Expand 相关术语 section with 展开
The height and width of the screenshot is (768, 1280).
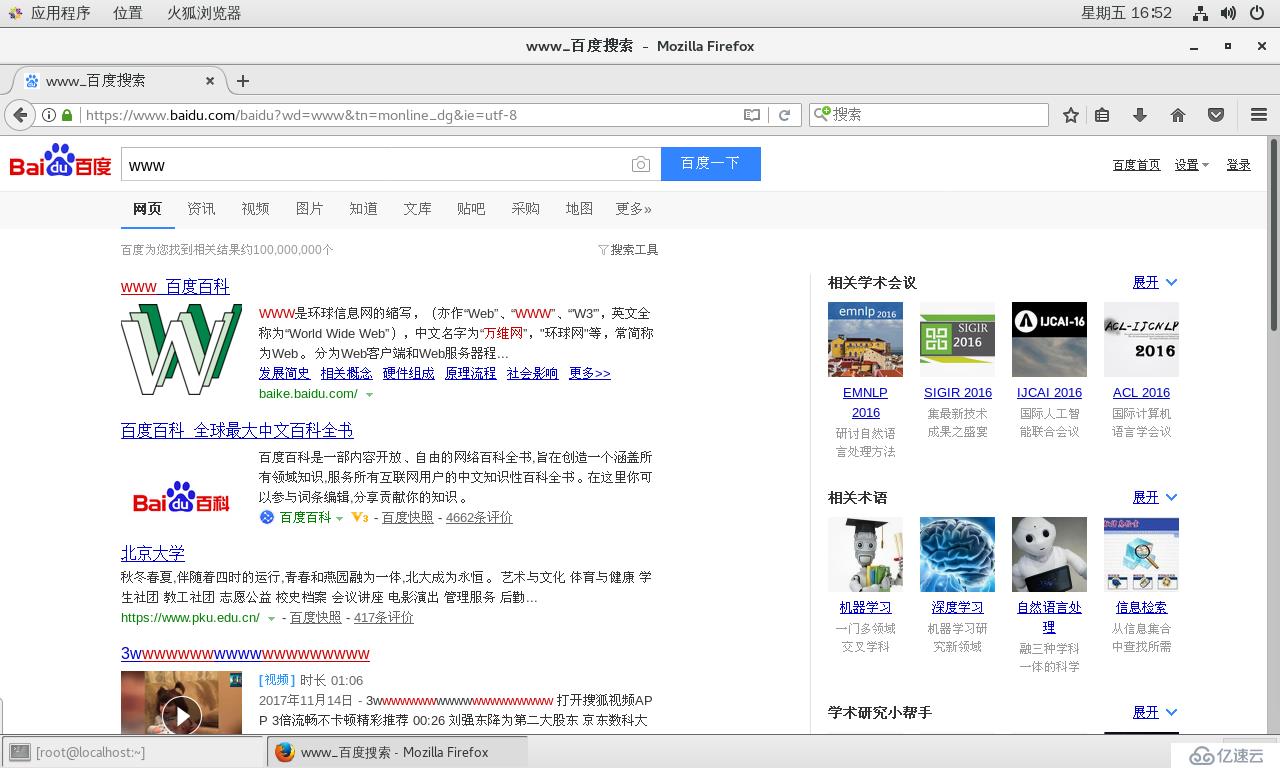coord(1155,498)
